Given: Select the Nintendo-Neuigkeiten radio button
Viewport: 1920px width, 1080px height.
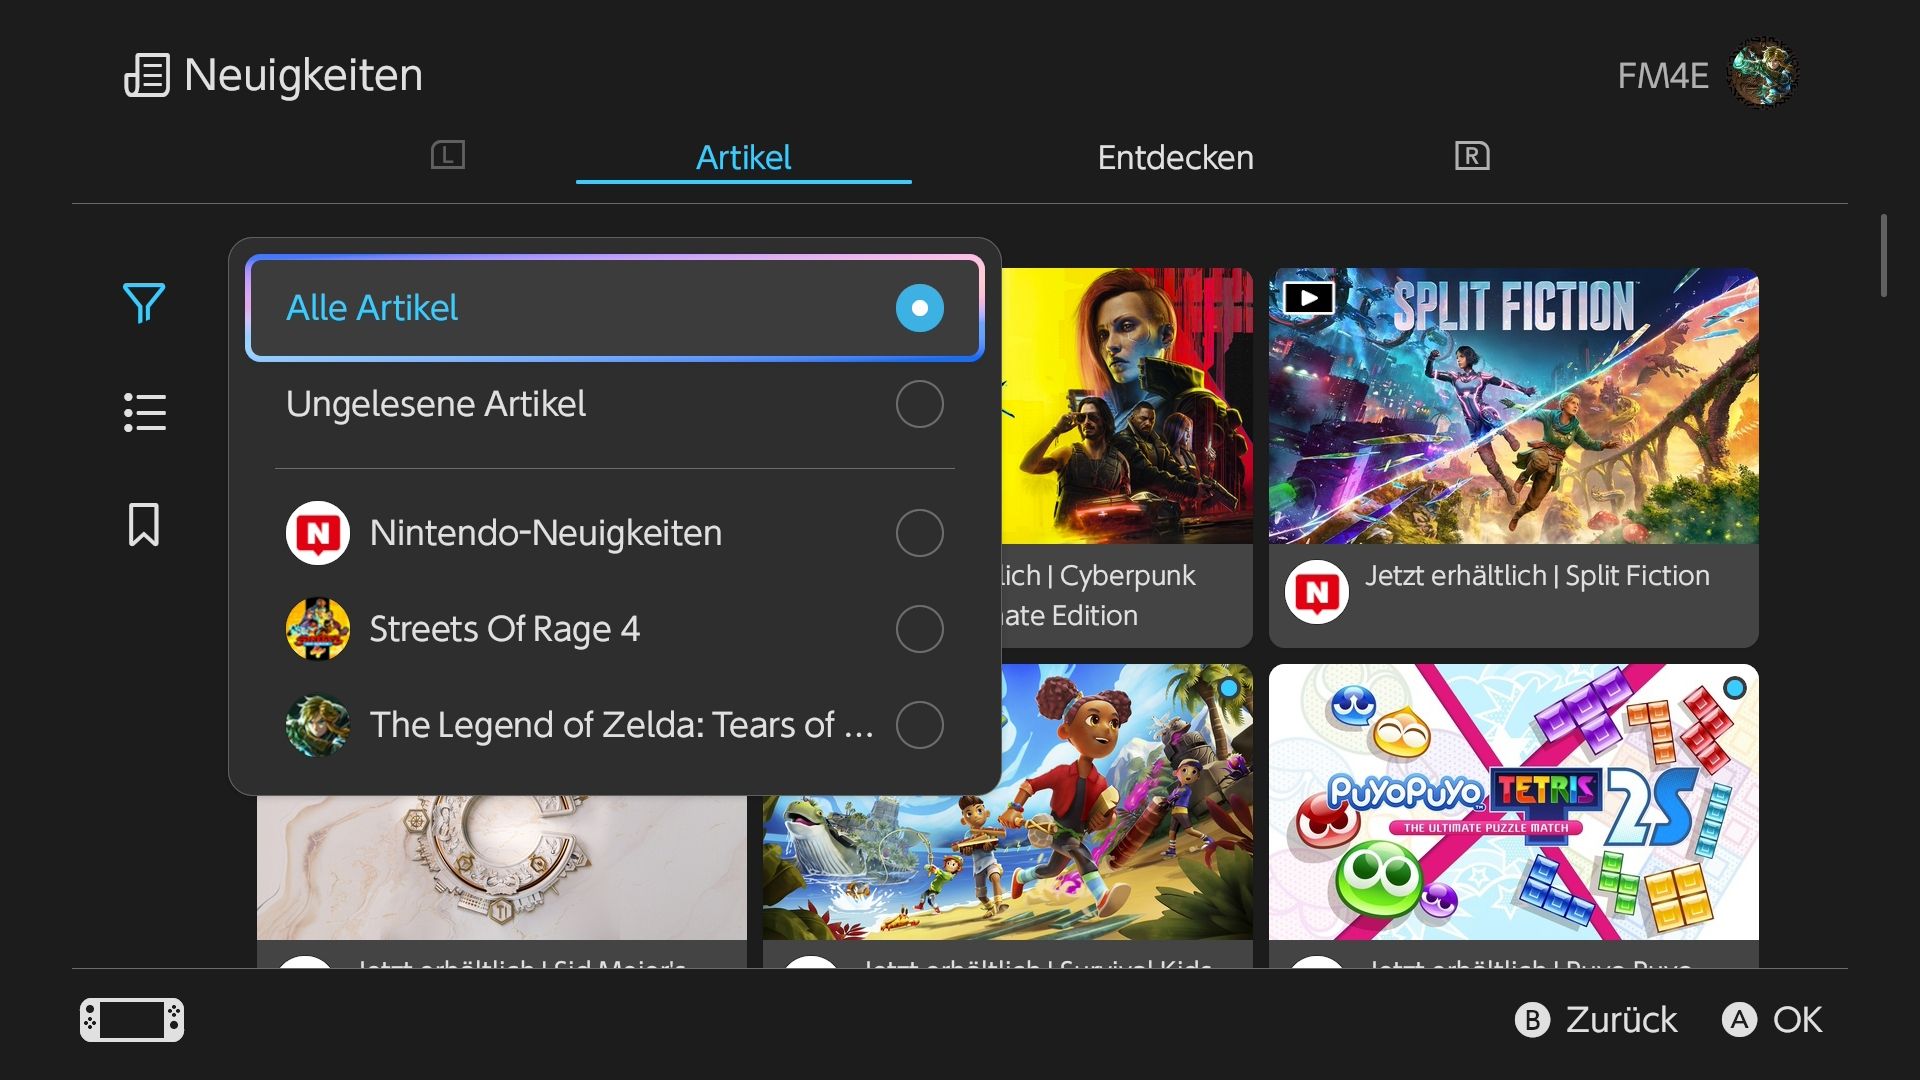Looking at the screenshot, I should point(920,533).
